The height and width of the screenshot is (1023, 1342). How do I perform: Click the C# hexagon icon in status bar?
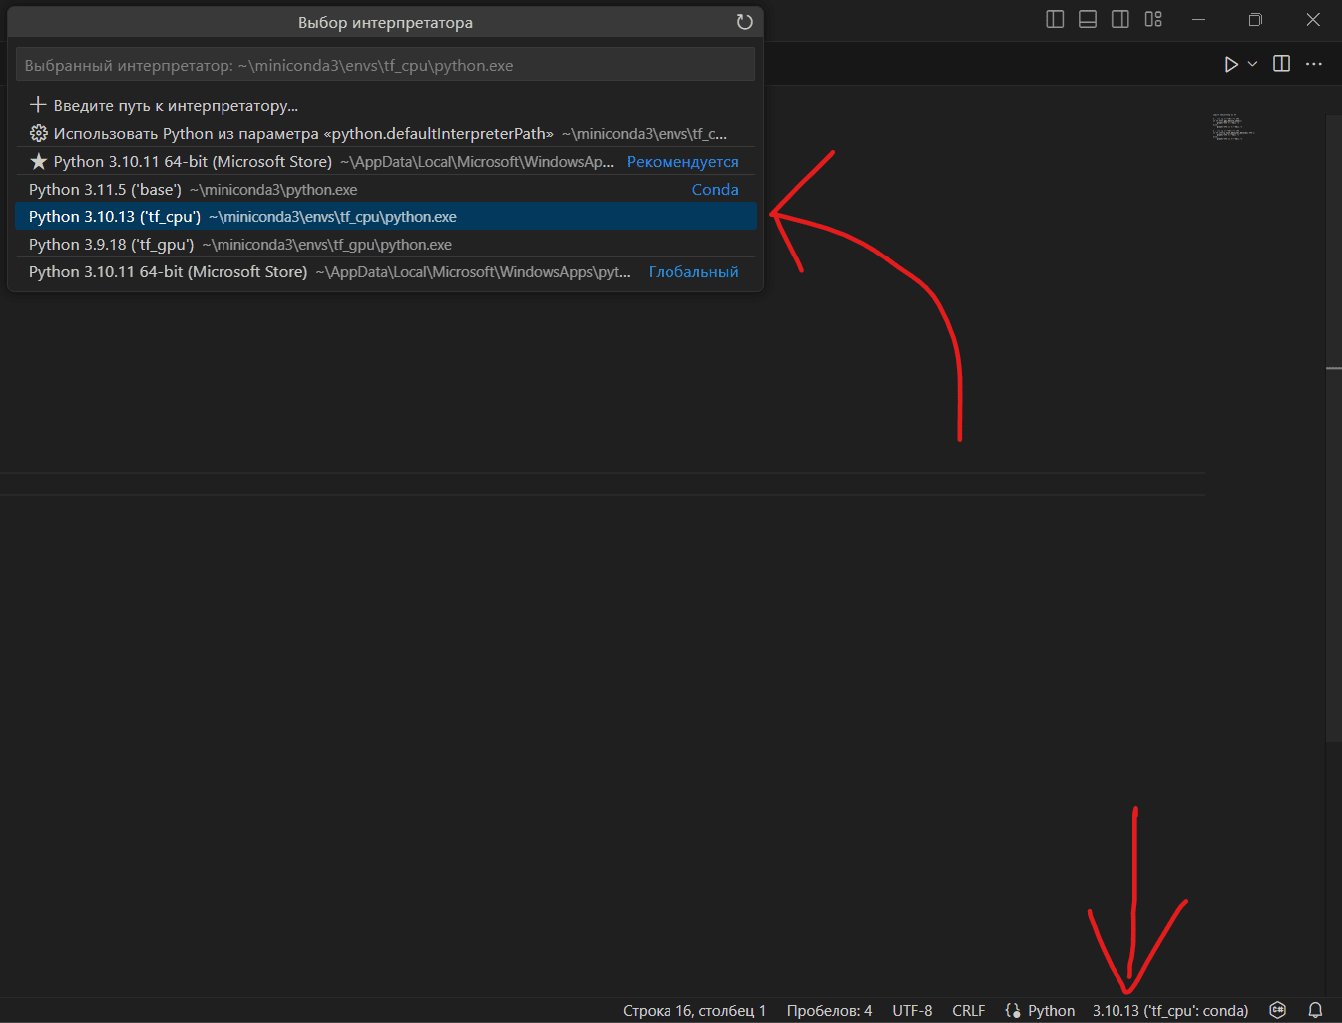pyautogui.click(x=1278, y=1010)
